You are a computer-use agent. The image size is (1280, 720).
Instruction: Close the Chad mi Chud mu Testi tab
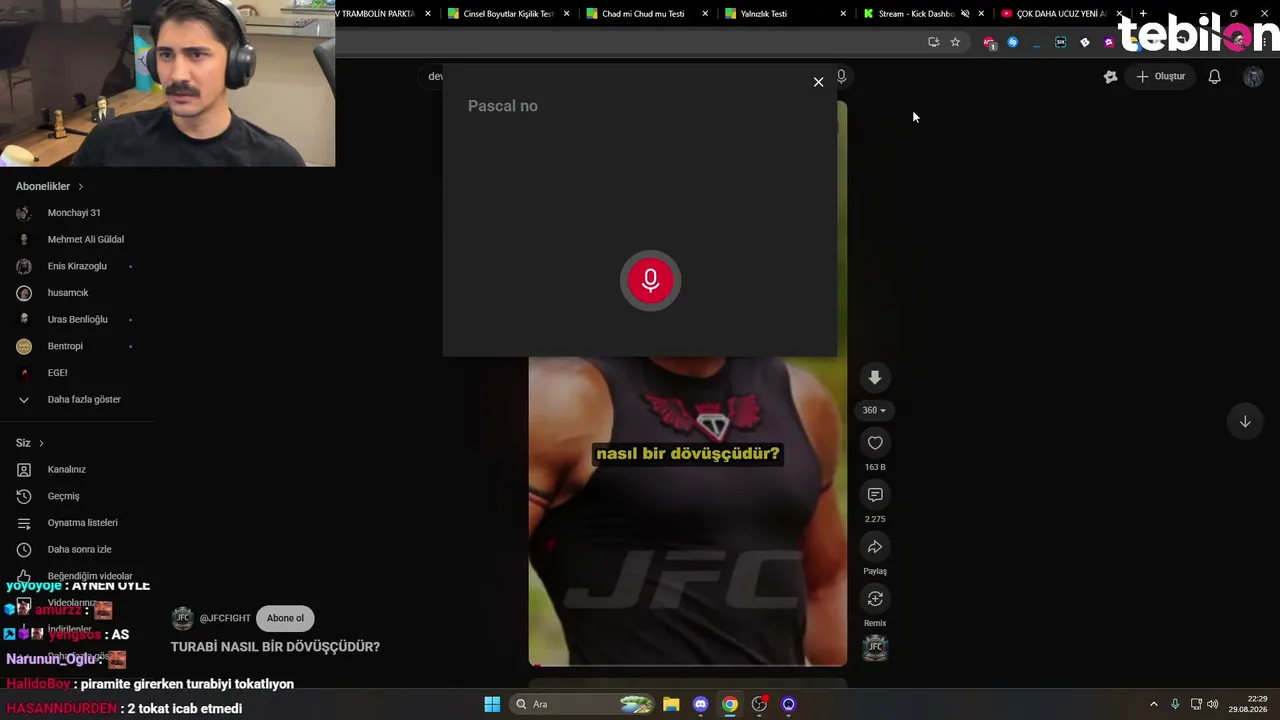704,14
